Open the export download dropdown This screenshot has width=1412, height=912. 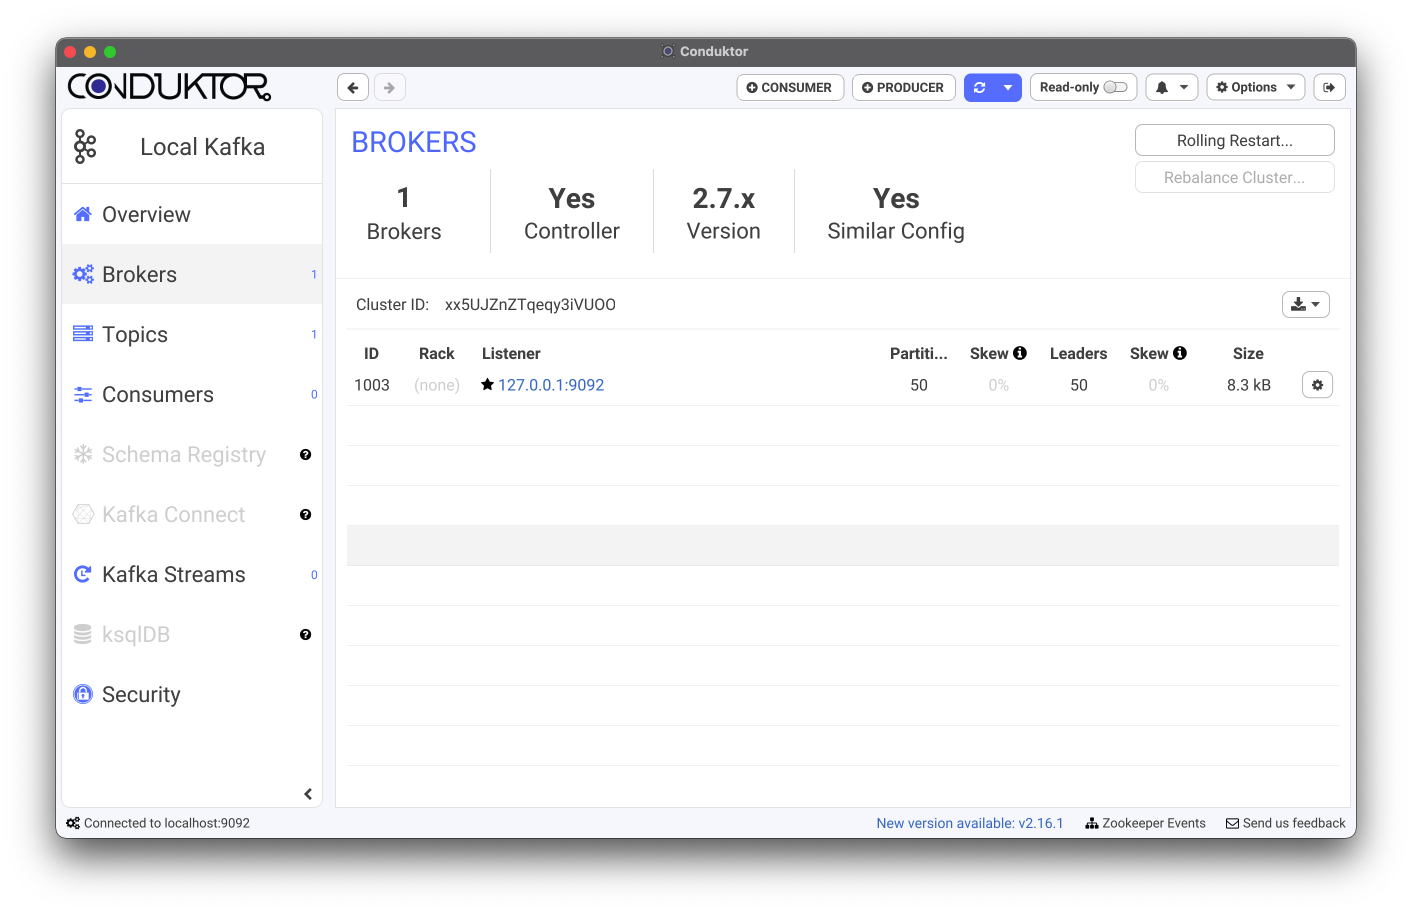point(1306,304)
